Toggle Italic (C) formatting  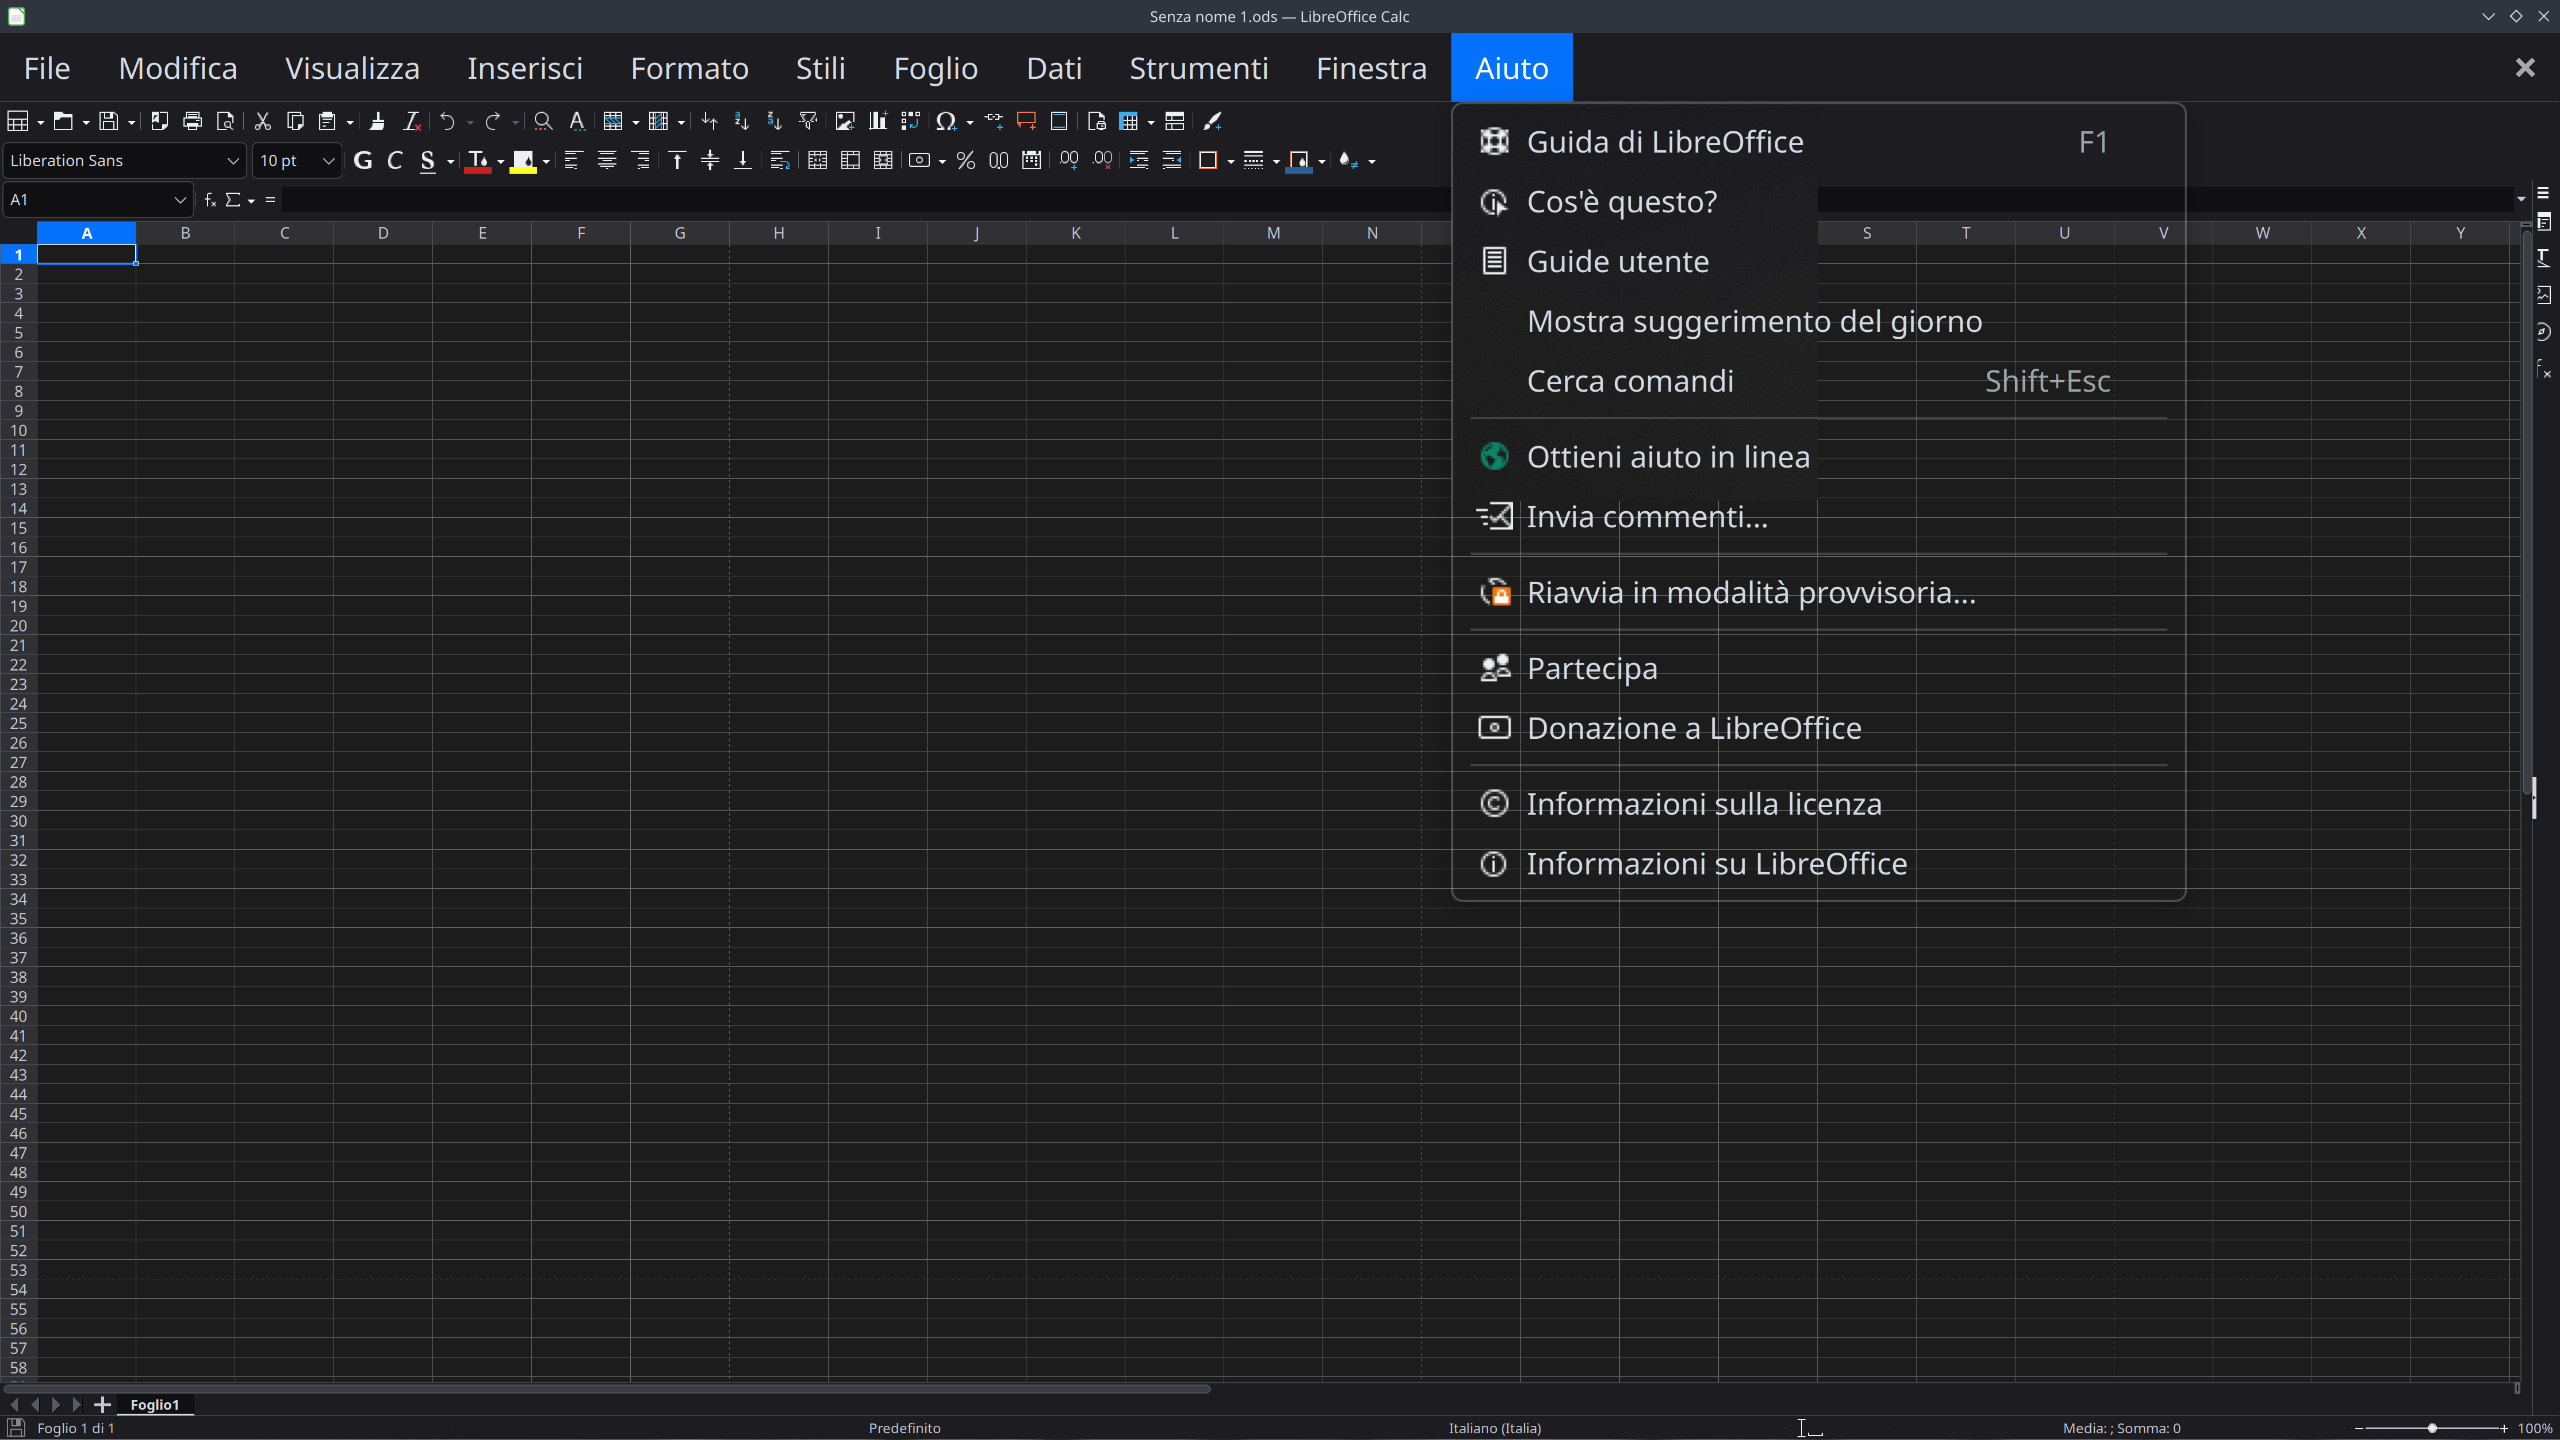(395, 160)
